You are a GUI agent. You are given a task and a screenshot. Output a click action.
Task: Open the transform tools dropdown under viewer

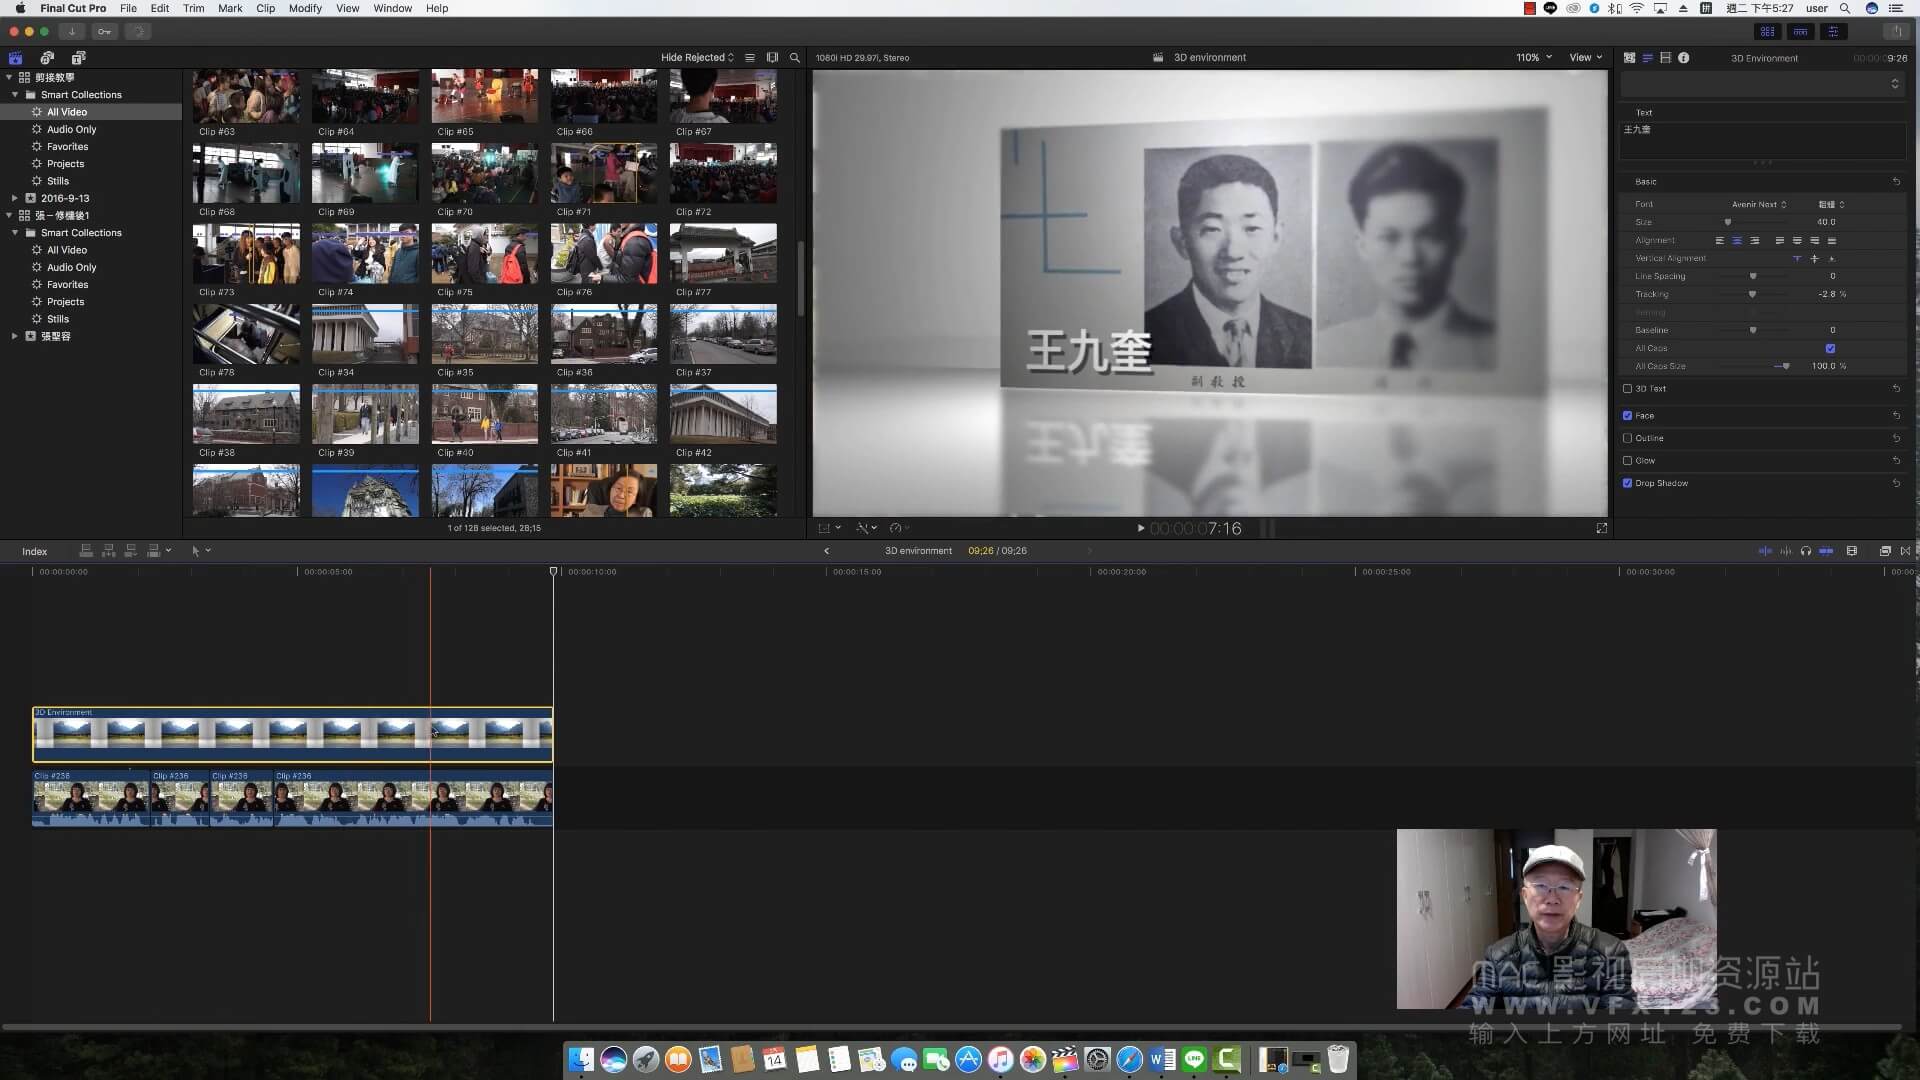coord(829,528)
